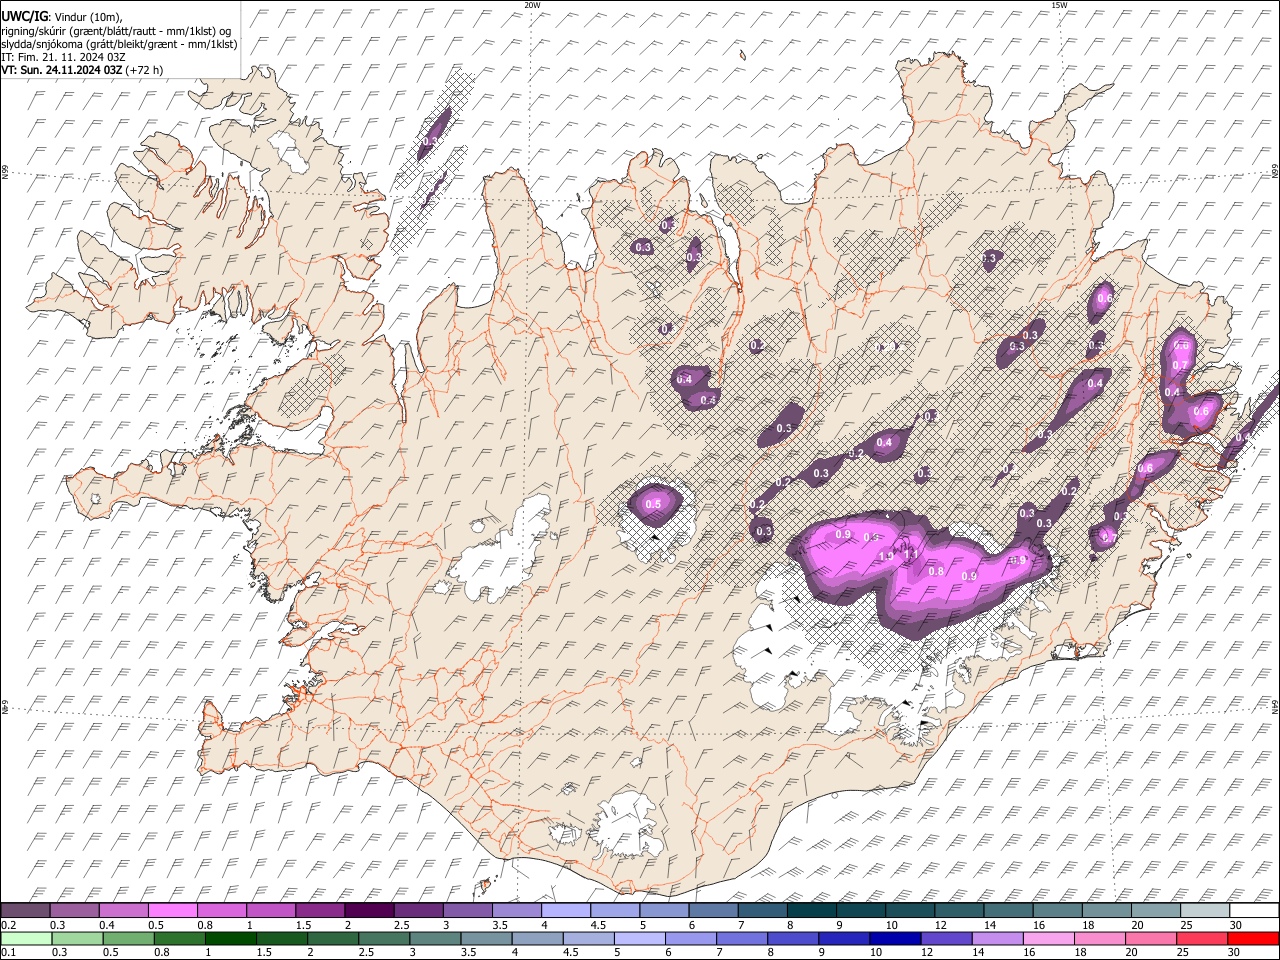The width and height of the screenshot is (1280, 960).
Task: Click the dark purple 2 swatch in top legend row
Action: (x=369, y=911)
